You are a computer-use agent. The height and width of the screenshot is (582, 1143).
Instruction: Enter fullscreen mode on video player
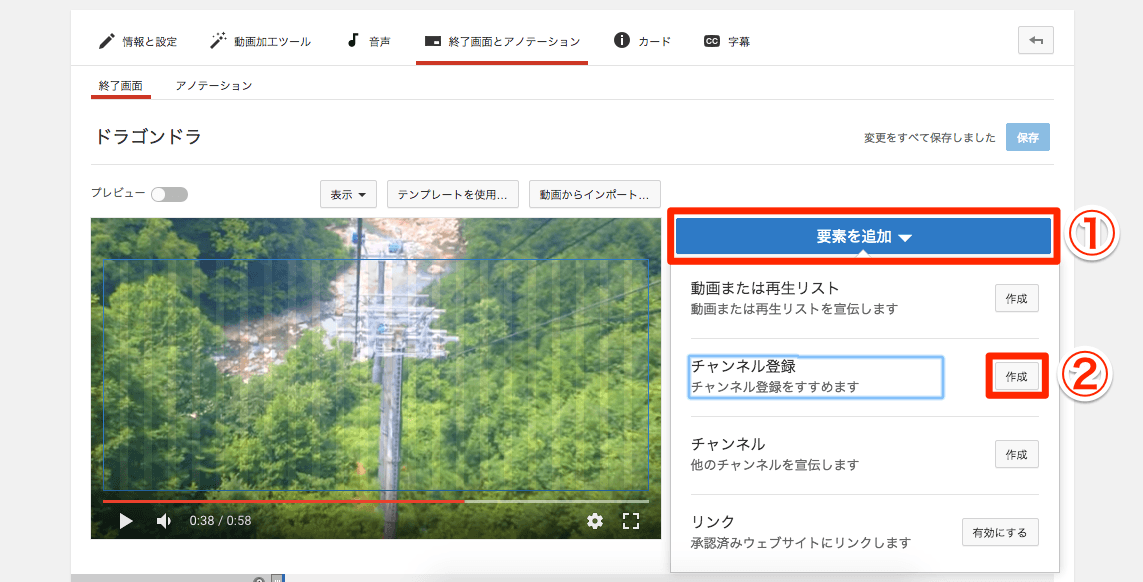[x=631, y=521]
